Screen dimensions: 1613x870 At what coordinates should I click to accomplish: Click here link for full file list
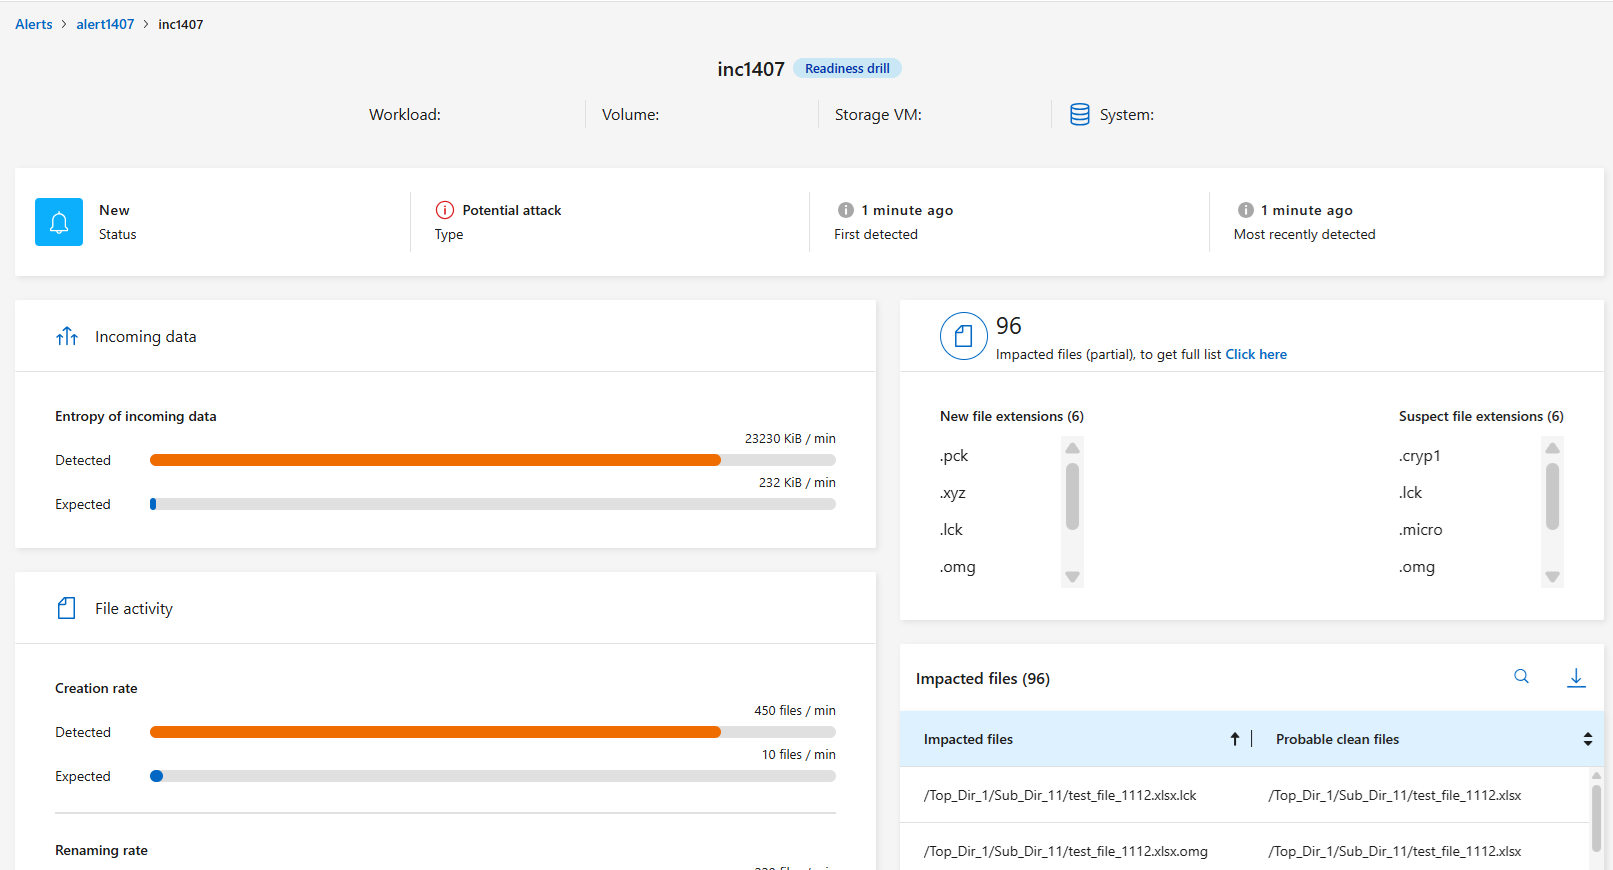1256,354
